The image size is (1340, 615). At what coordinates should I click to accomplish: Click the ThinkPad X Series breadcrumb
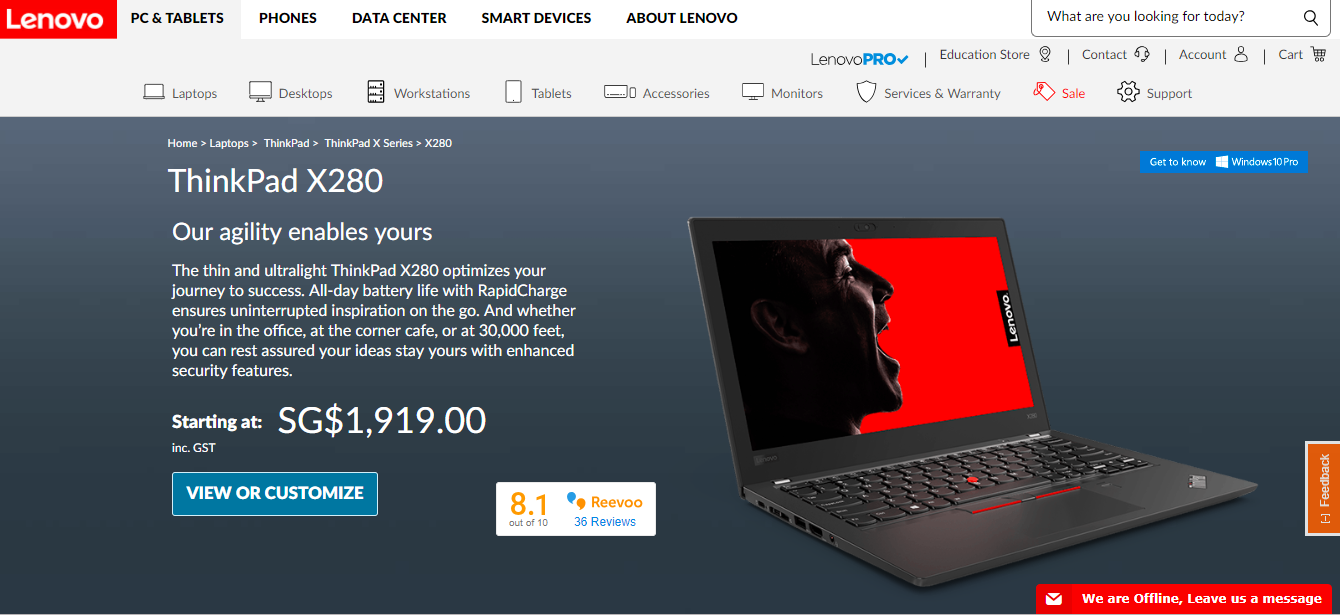[368, 143]
